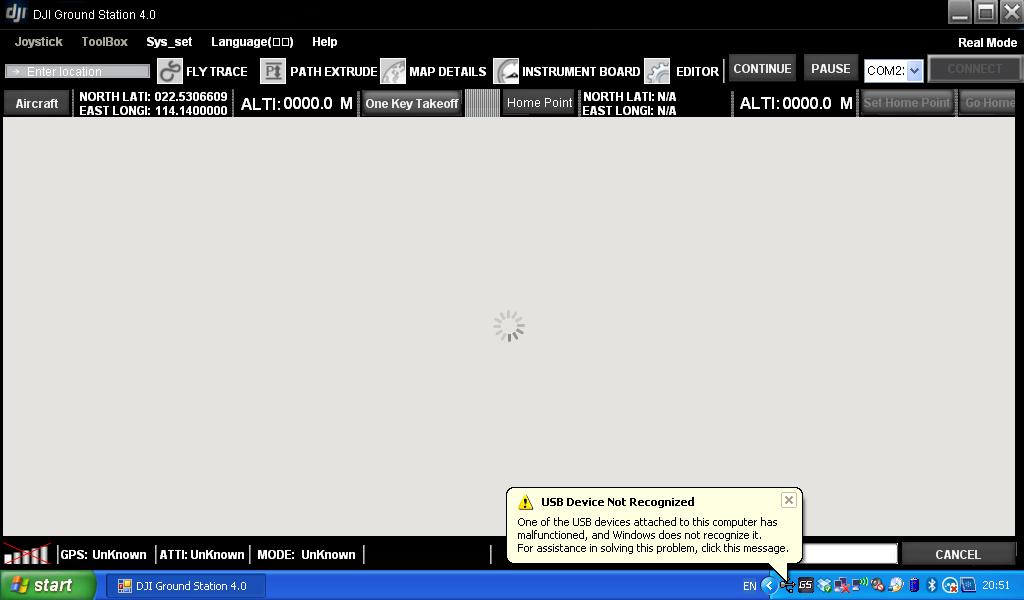Dismiss the USB Device Not Recognized balloon
The image size is (1024, 600).
coord(788,500)
